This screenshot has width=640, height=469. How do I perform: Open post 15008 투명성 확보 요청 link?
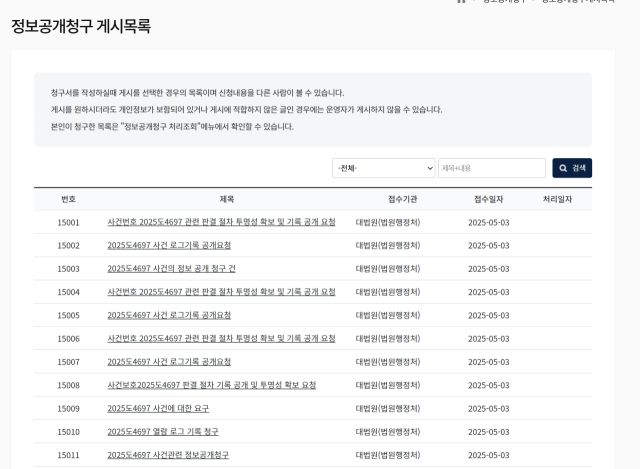[x=211, y=385]
